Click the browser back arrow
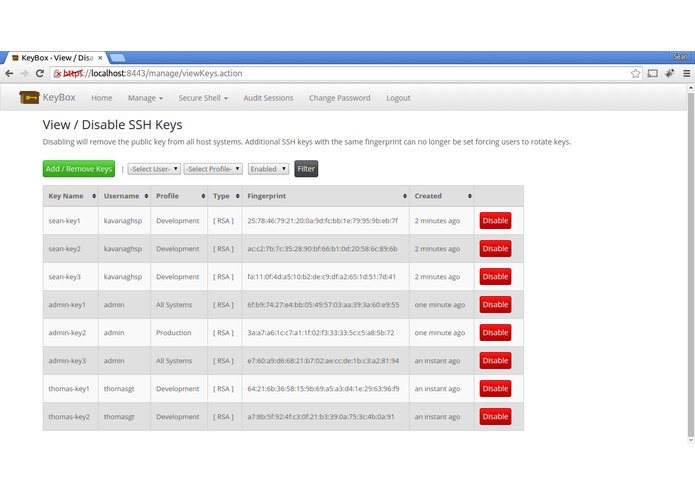The width and height of the screenshot is (695, 494). click(x=9, y=74)
